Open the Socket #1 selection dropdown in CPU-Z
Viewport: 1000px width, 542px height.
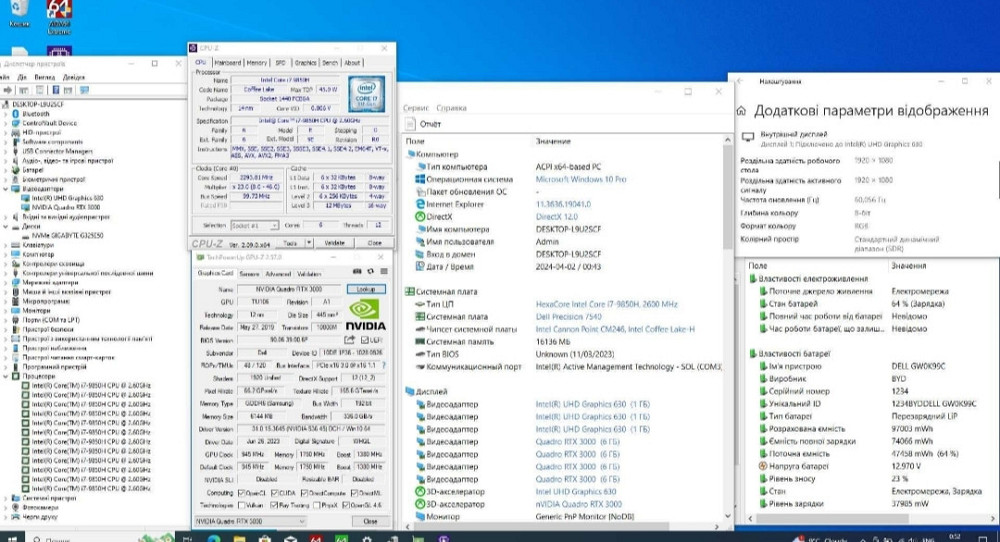point(254,225)
